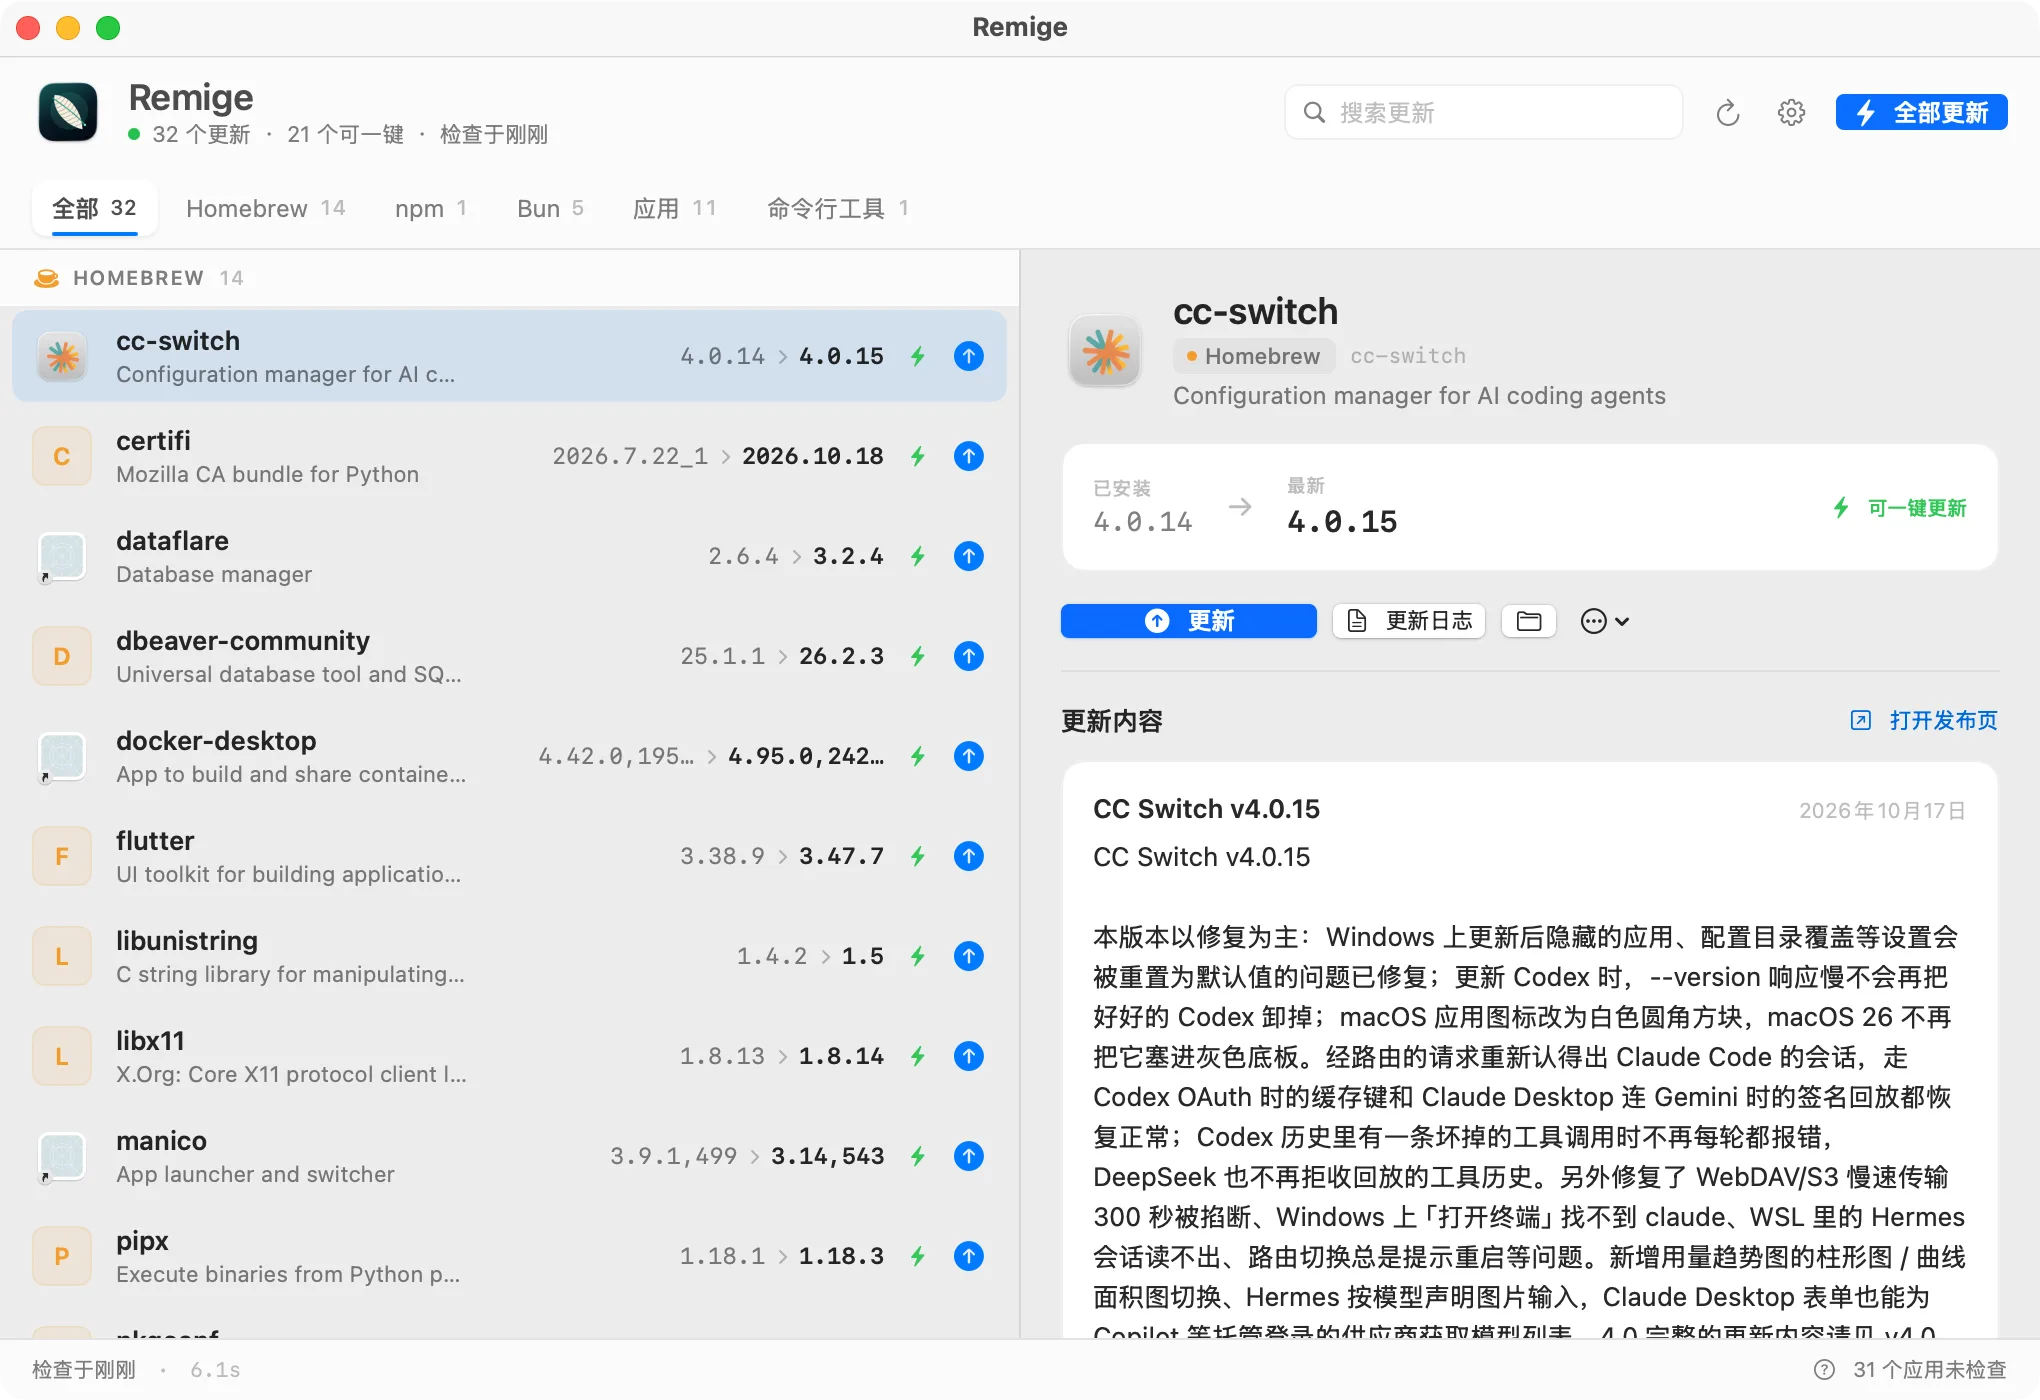2040x1400 pixels.
Task: Click the green lightning icon in certifi row
Action: click(x=918, y=456)
